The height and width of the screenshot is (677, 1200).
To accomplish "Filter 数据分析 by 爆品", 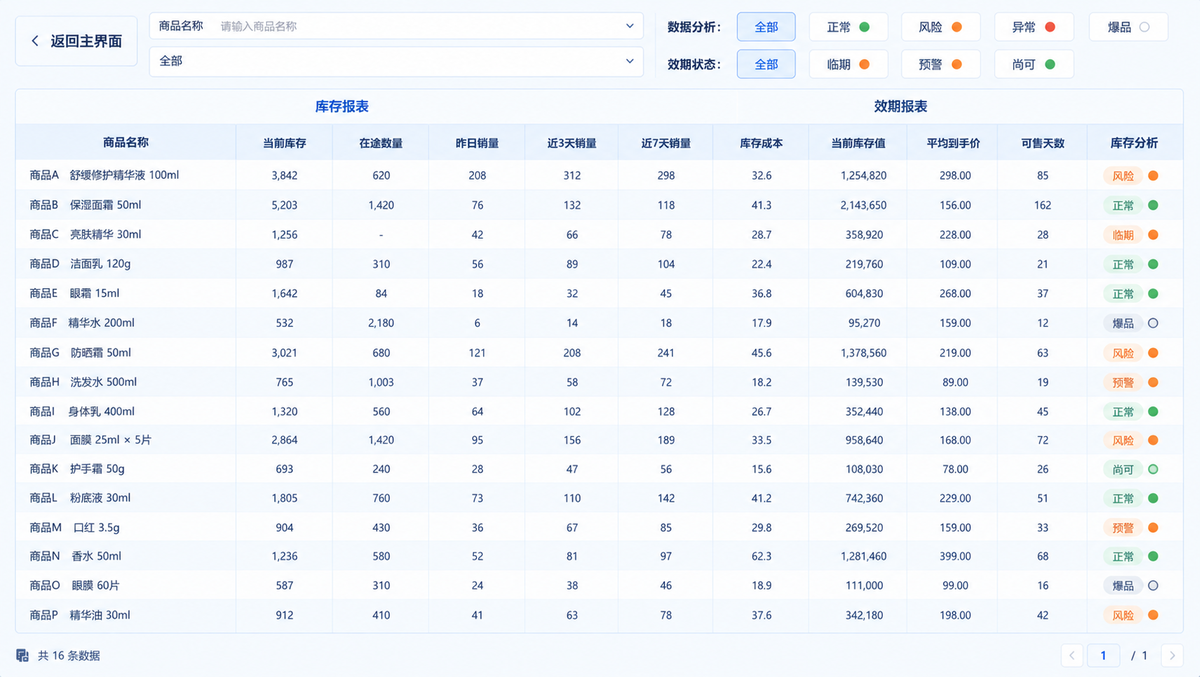I will tap(1128, 27).
